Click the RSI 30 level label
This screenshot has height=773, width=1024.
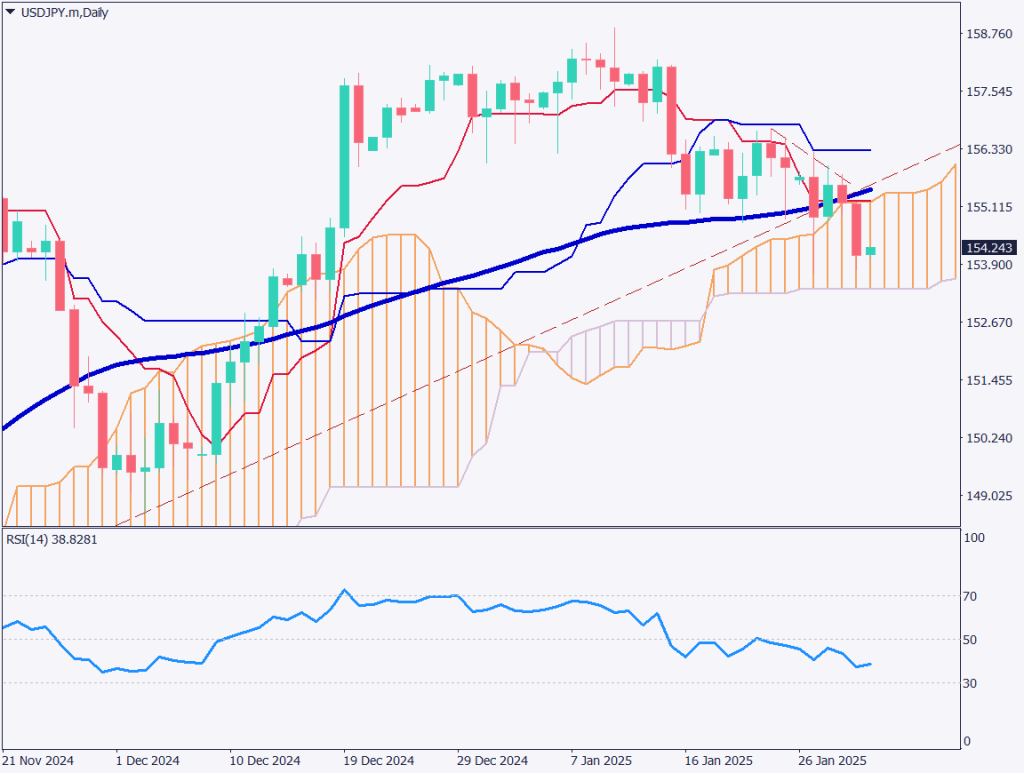[970, 683]
